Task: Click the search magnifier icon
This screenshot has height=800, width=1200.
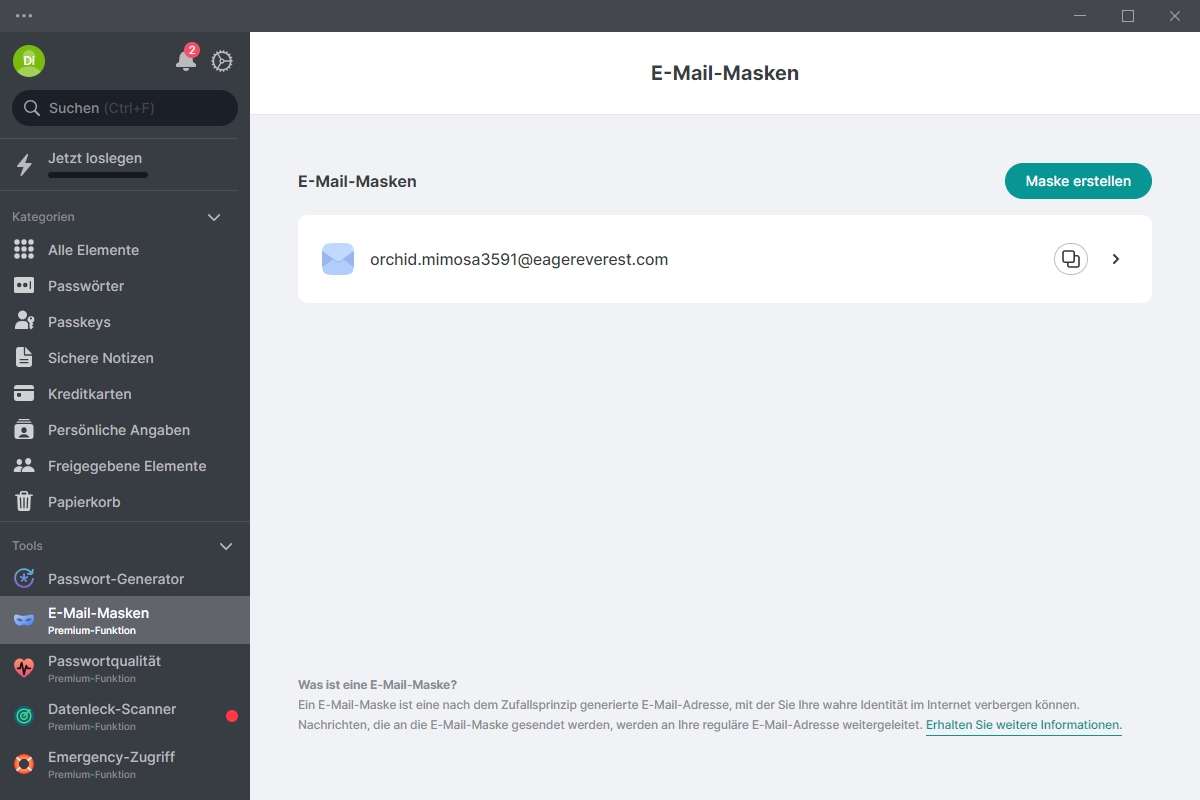Action: (x=32, y=108)
